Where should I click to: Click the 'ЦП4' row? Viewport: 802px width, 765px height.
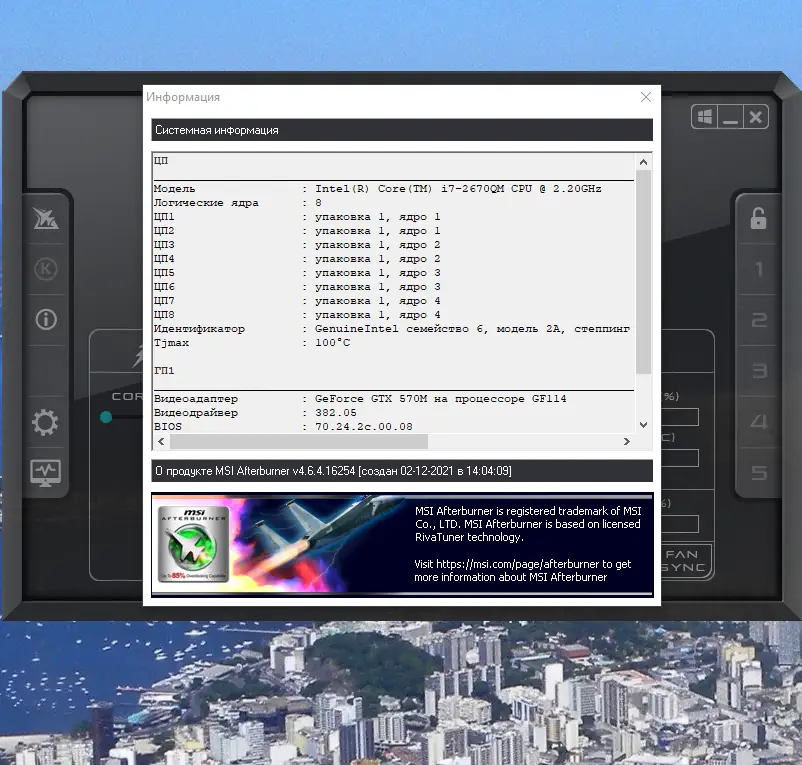297,259
